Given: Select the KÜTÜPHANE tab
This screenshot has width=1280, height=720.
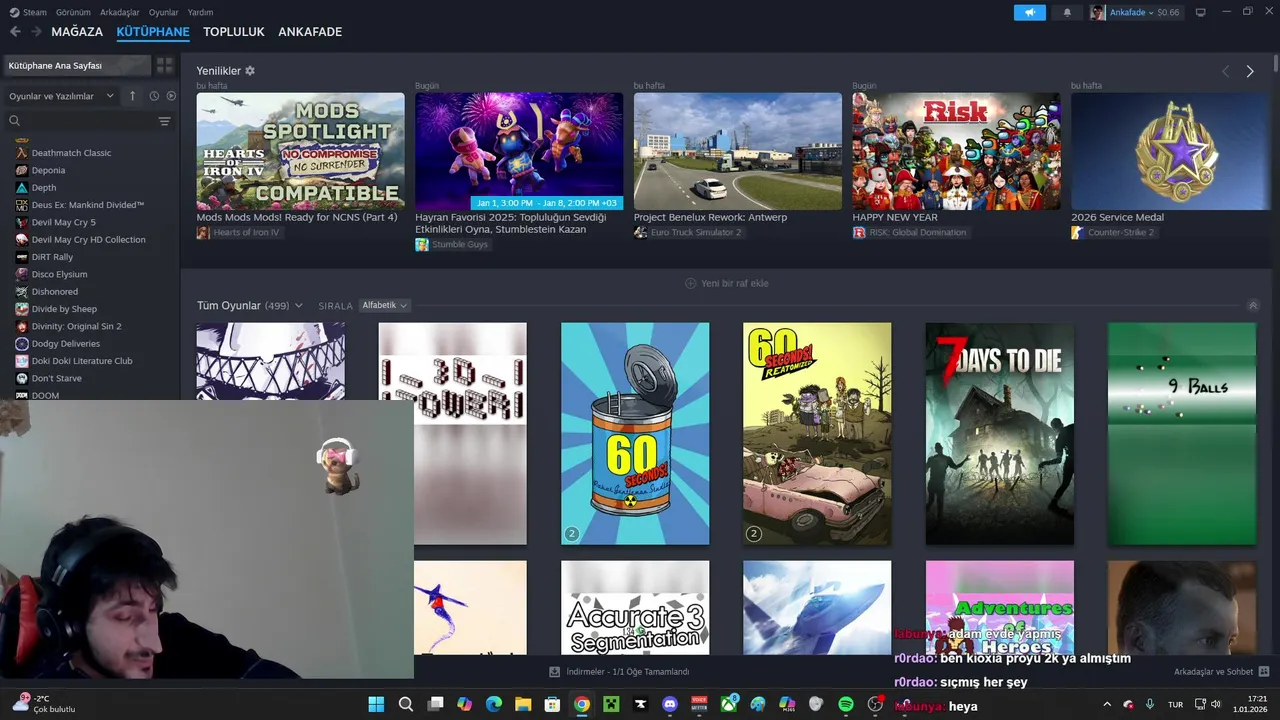Looking at the screenshot, I should 153,32.
